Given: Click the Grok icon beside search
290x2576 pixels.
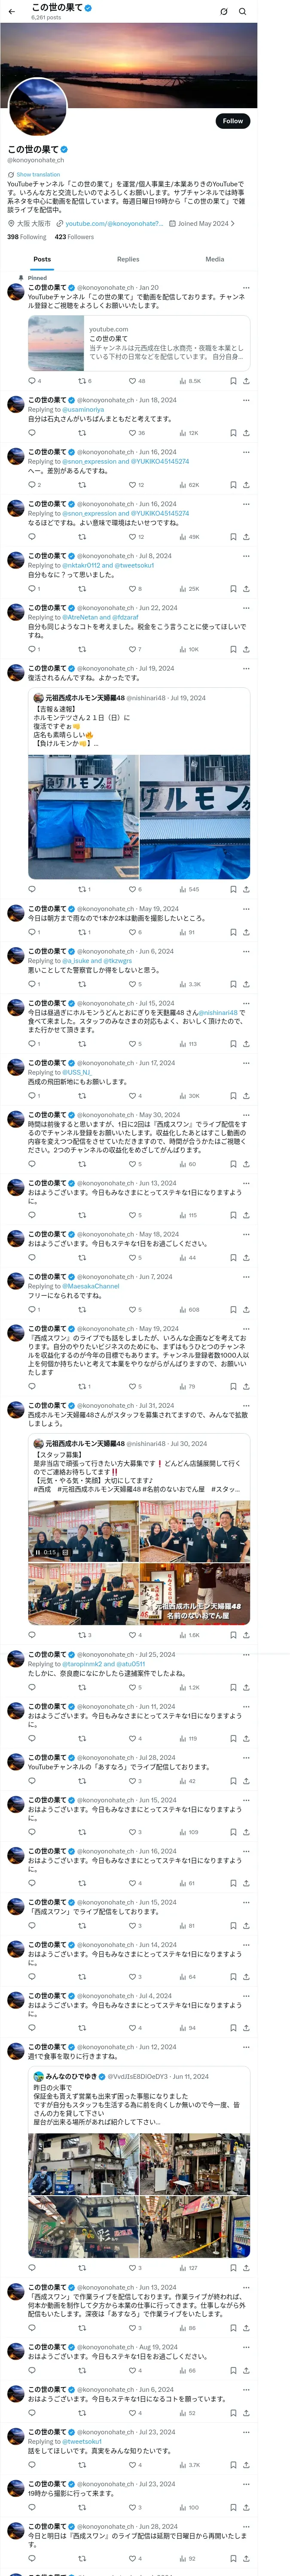Looking at the screenshot, I should pyautogui.click(x=223, y=11).
